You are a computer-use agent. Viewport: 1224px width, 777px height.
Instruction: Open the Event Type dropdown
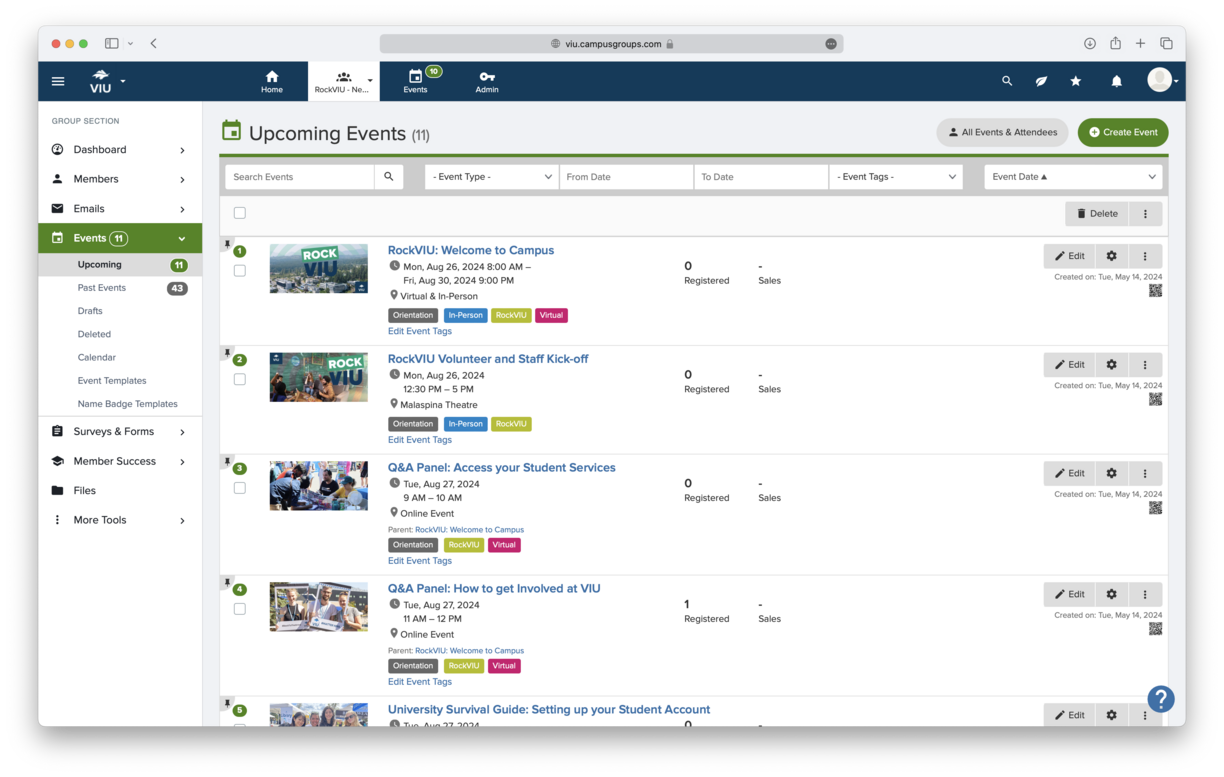point(492,177)
